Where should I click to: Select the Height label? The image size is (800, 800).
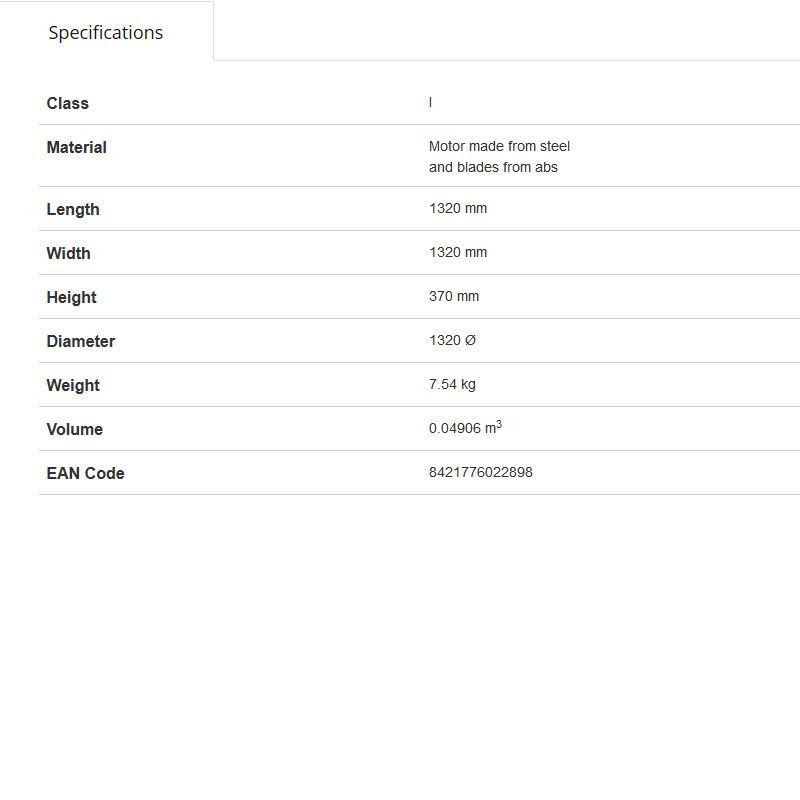pos(71,297)
